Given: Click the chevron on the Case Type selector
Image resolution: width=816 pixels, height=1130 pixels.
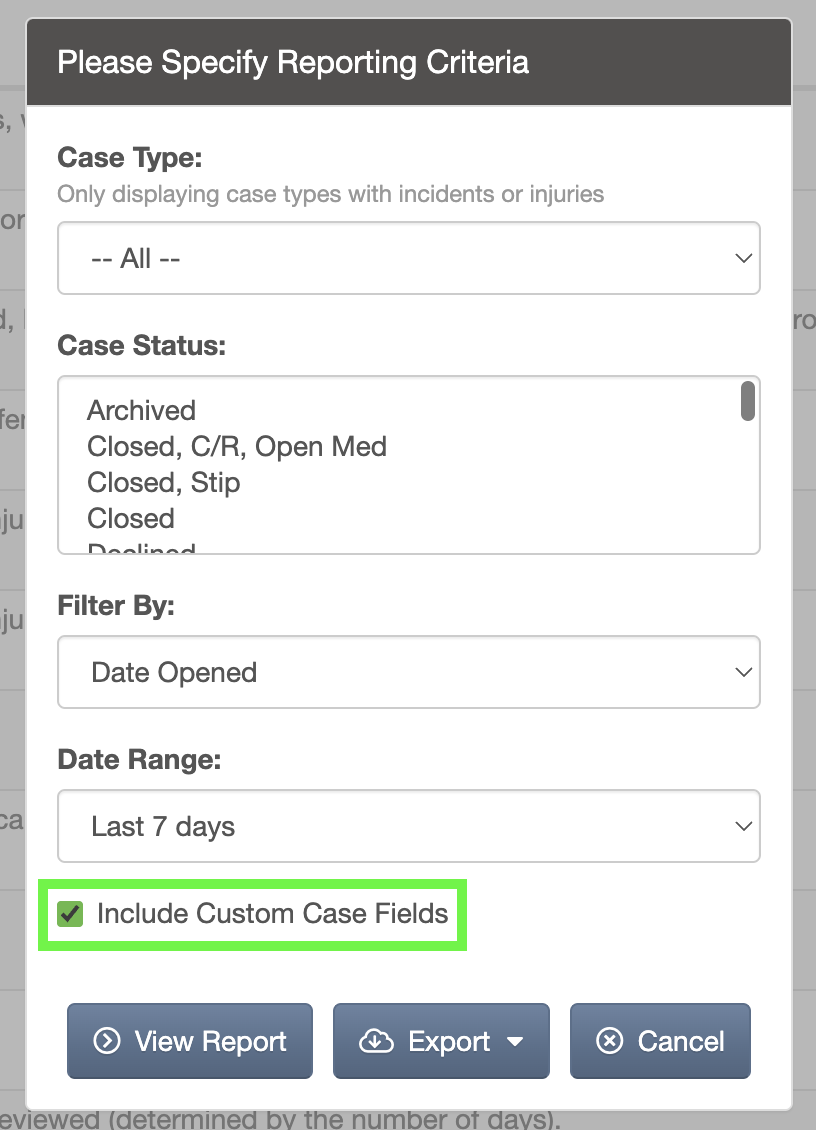Looking at the screenshot, I should tap(743, 258).
